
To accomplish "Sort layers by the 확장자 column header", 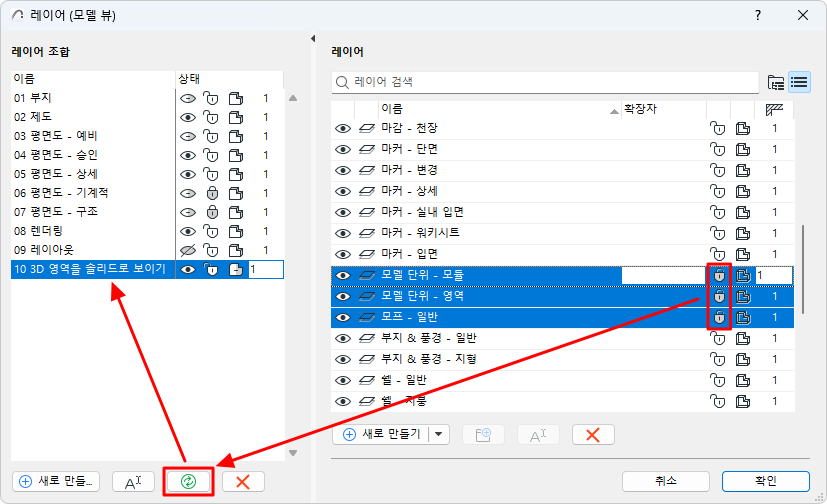I will (663, 109).
